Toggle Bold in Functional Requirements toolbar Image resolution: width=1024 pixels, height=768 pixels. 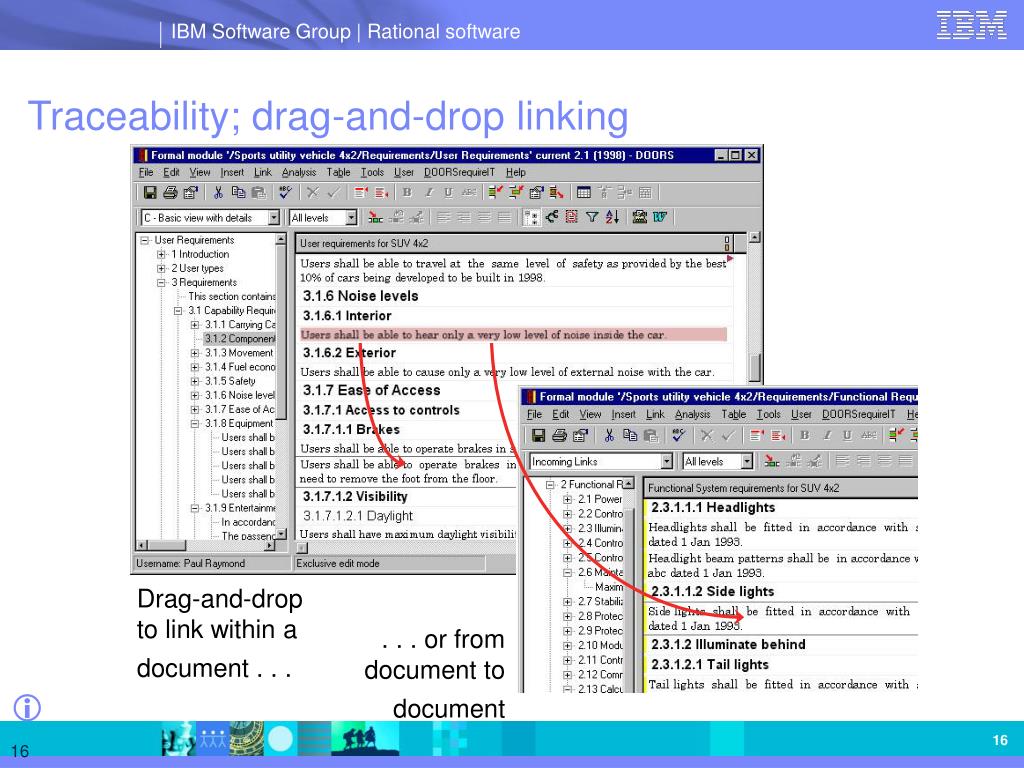pos(805,436)
